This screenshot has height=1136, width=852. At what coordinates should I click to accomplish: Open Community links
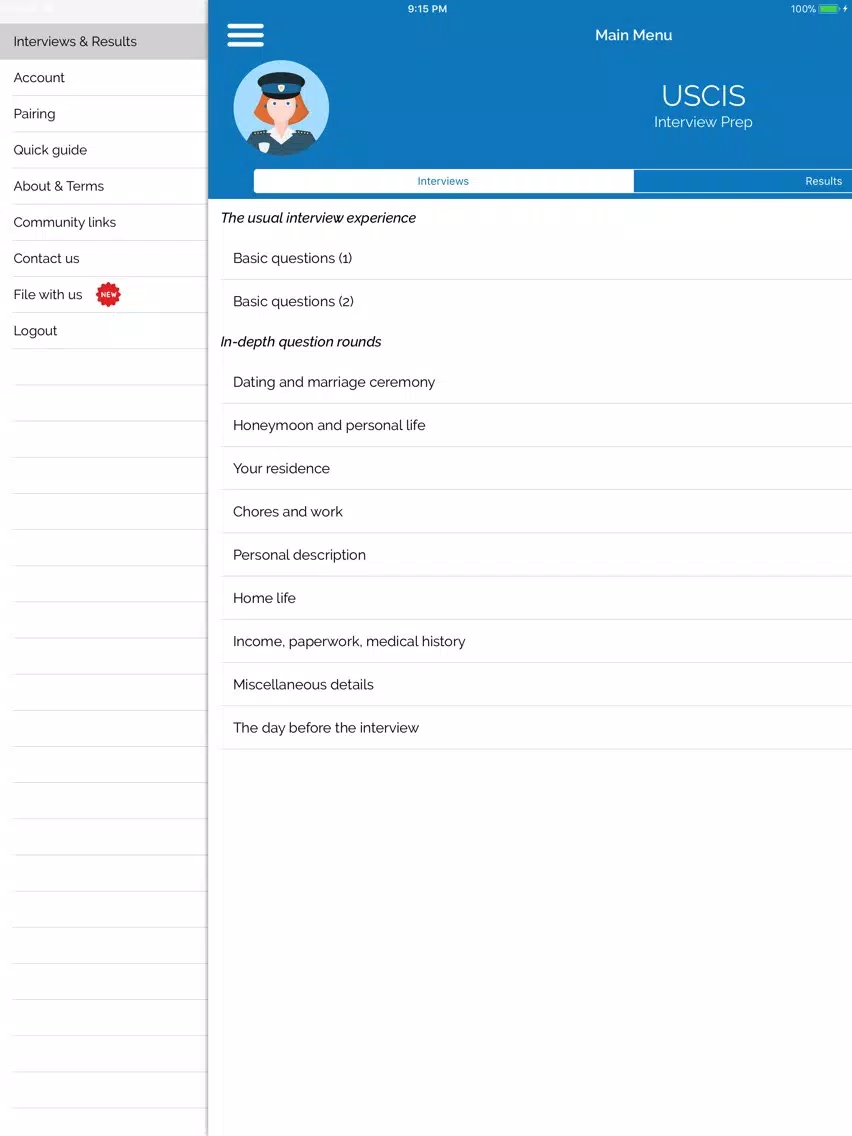[104, 222]
